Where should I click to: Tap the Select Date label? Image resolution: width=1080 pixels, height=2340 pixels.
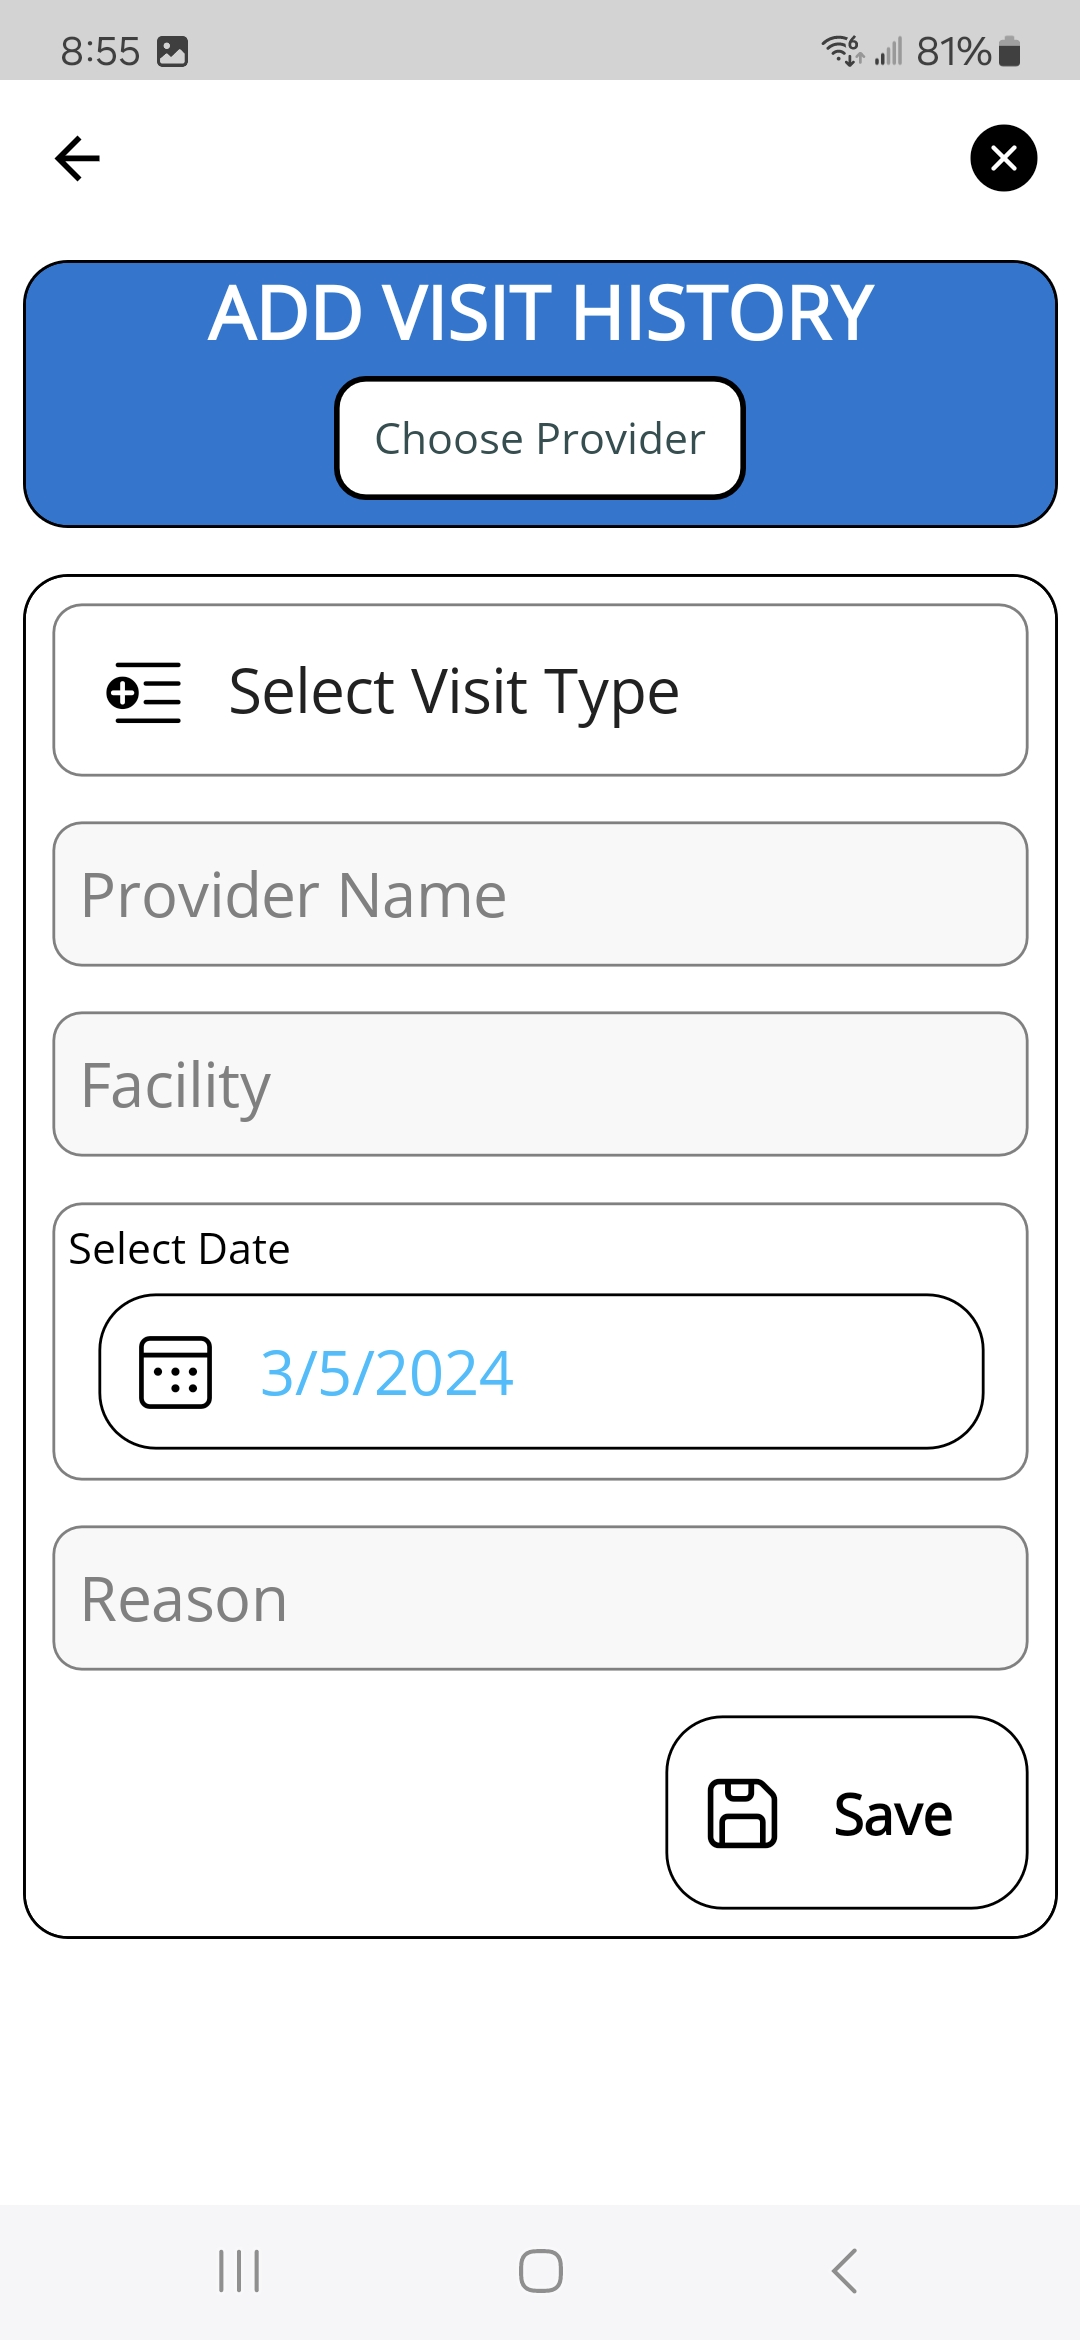click(x=180, y=1249)
